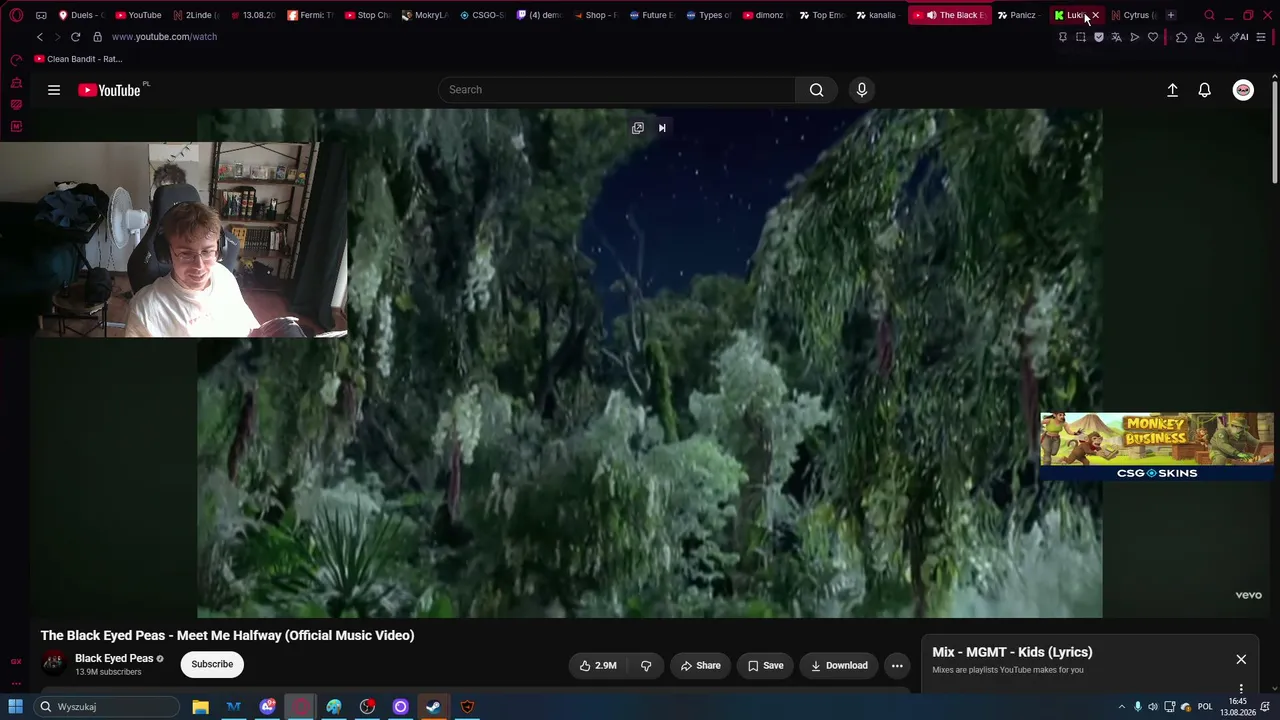
Task: Switch to the Duels tab
Action: click(x=82, y=15)
